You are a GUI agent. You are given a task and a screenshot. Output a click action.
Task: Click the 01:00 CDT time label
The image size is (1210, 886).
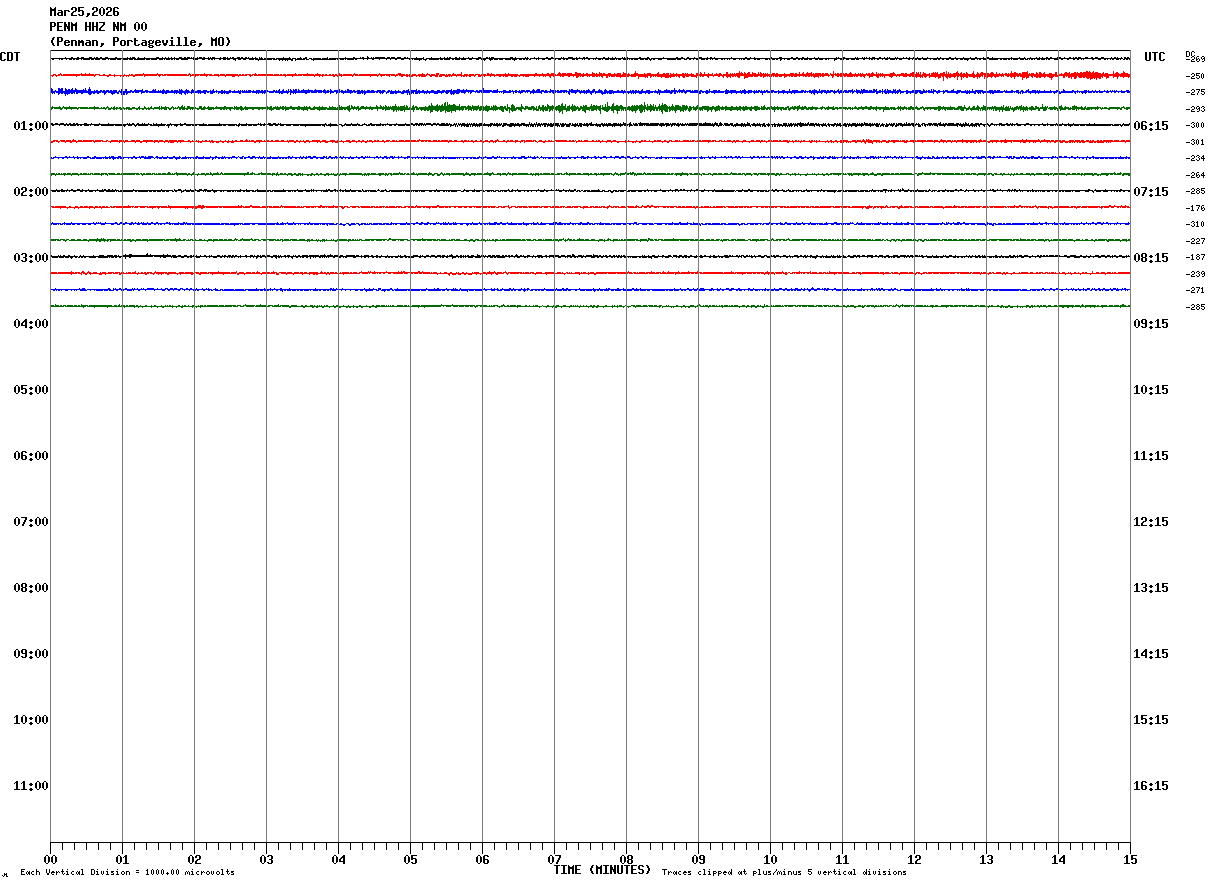31,126
